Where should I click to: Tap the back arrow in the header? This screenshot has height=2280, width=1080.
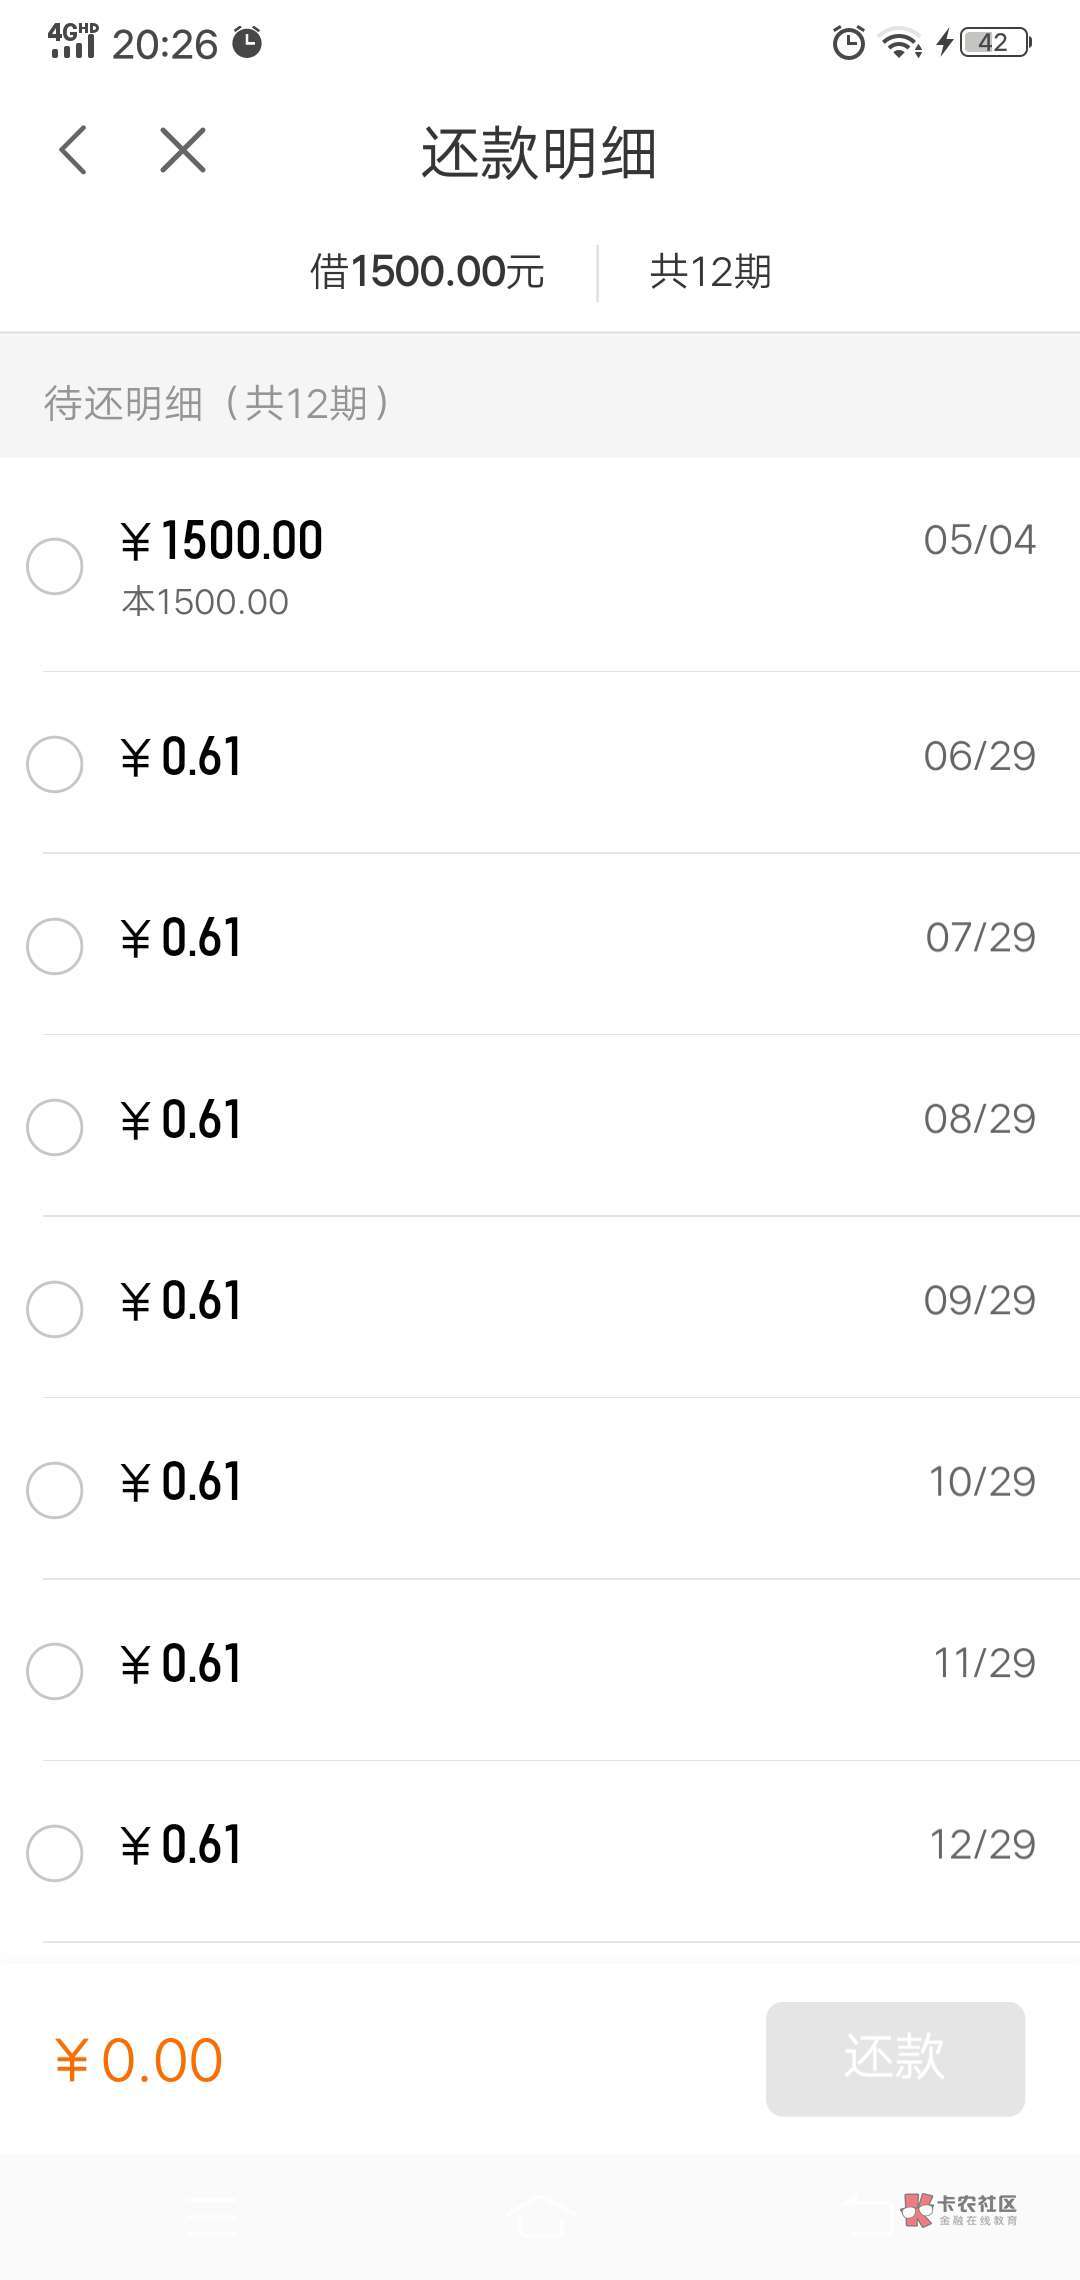pos(73,151)
